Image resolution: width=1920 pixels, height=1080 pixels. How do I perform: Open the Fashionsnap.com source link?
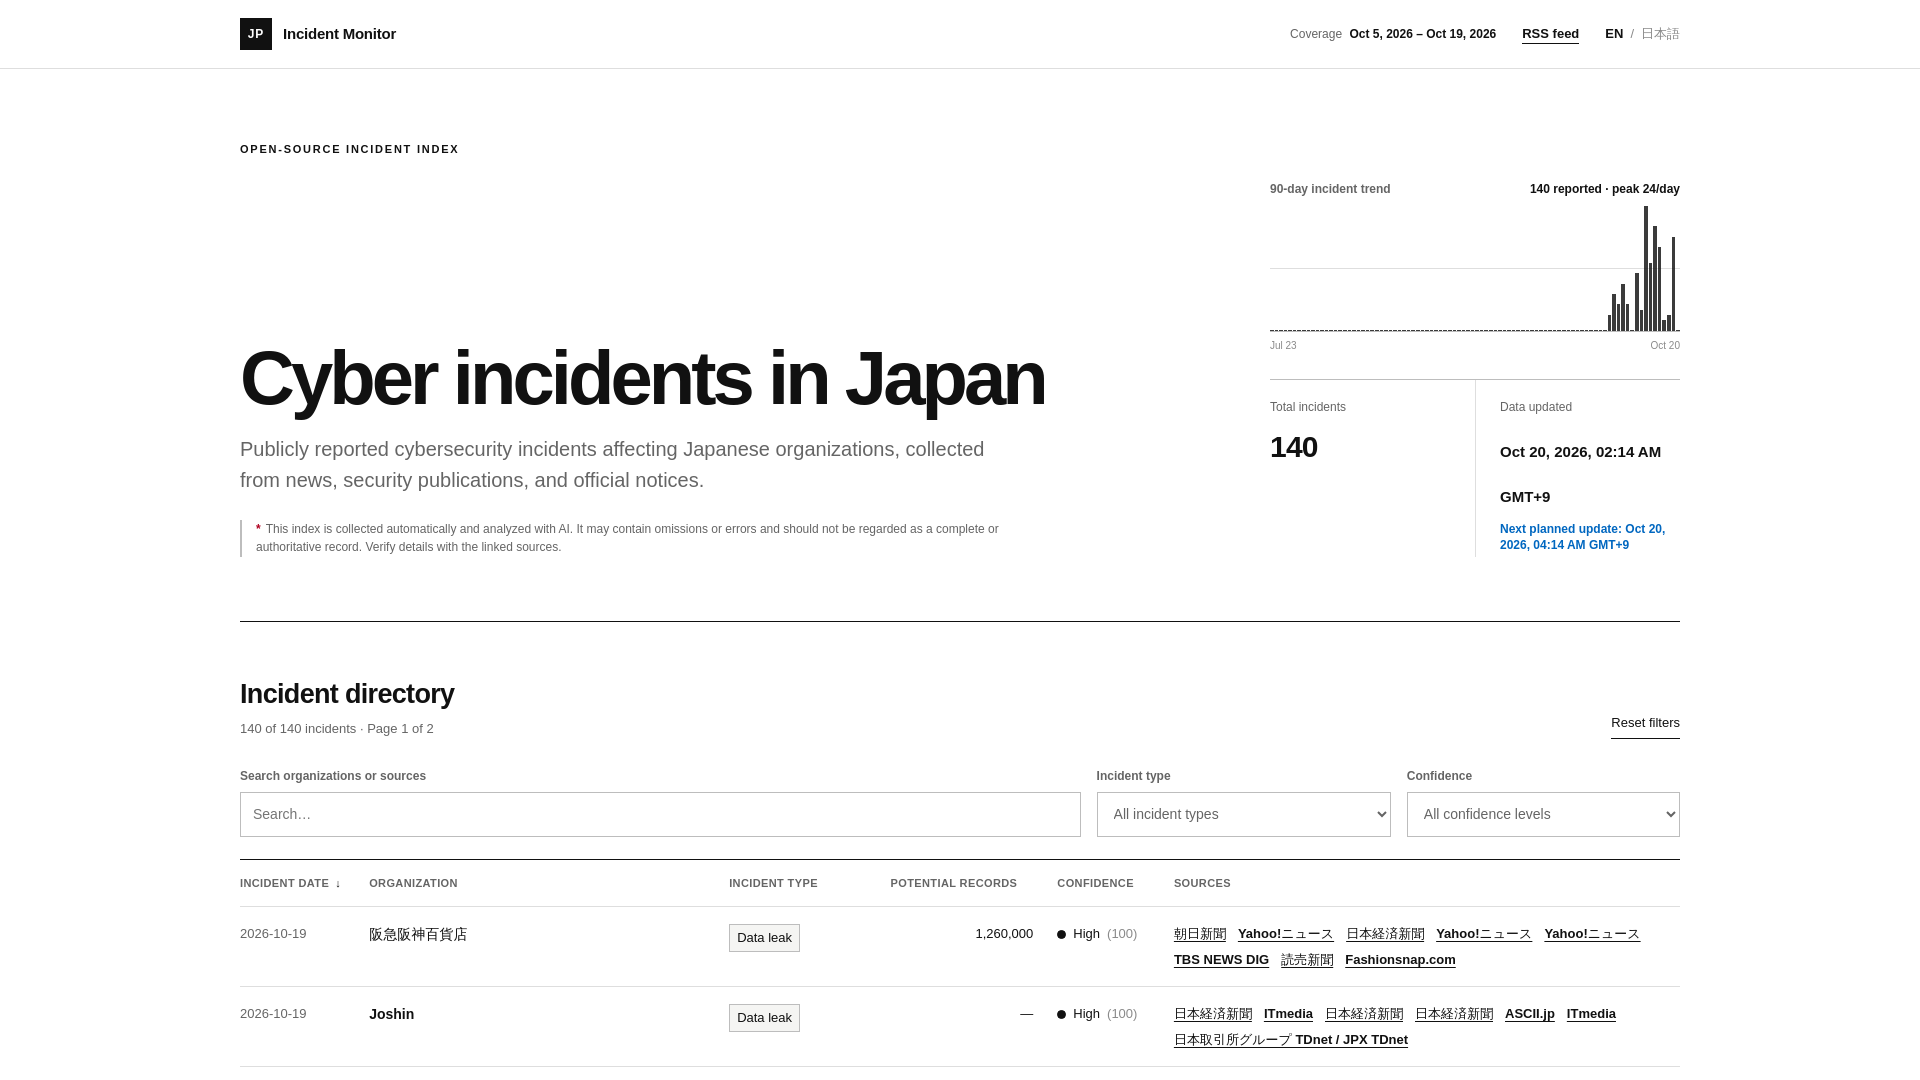coord(1400,960)
